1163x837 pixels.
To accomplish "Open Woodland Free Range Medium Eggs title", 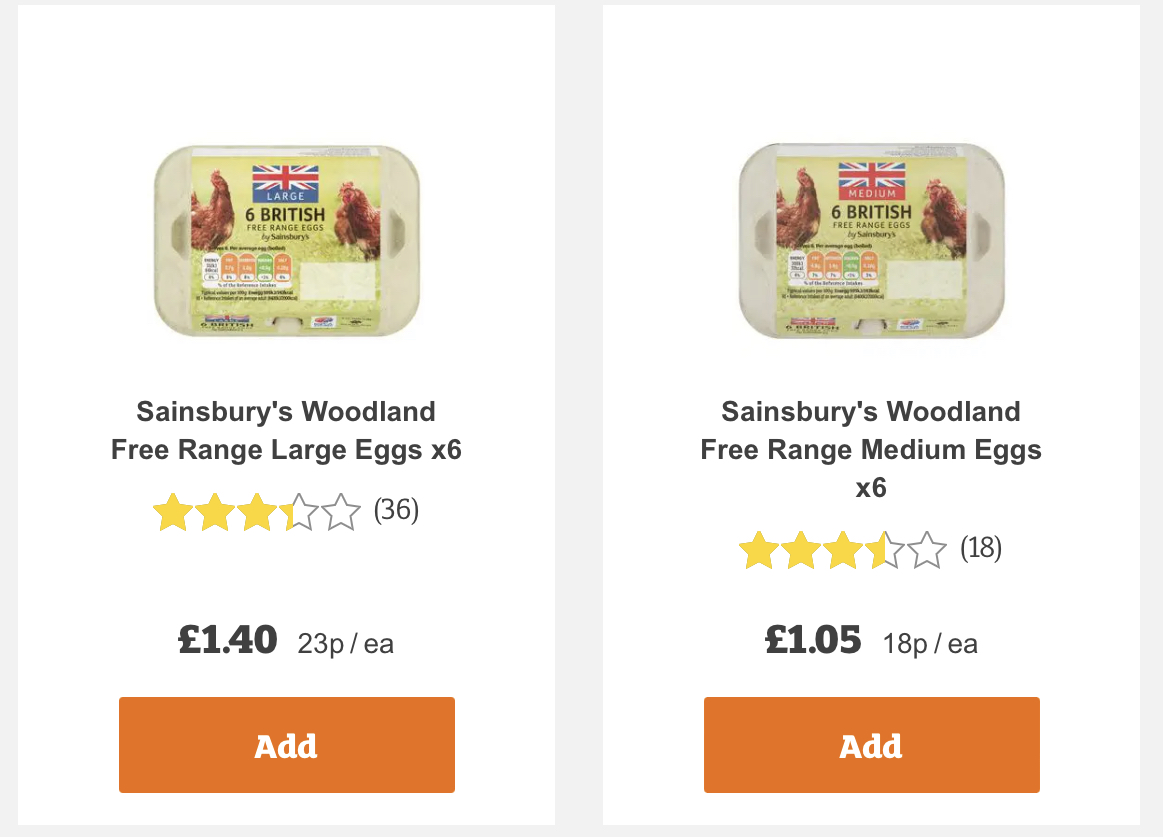I will (x=871, y=450).
